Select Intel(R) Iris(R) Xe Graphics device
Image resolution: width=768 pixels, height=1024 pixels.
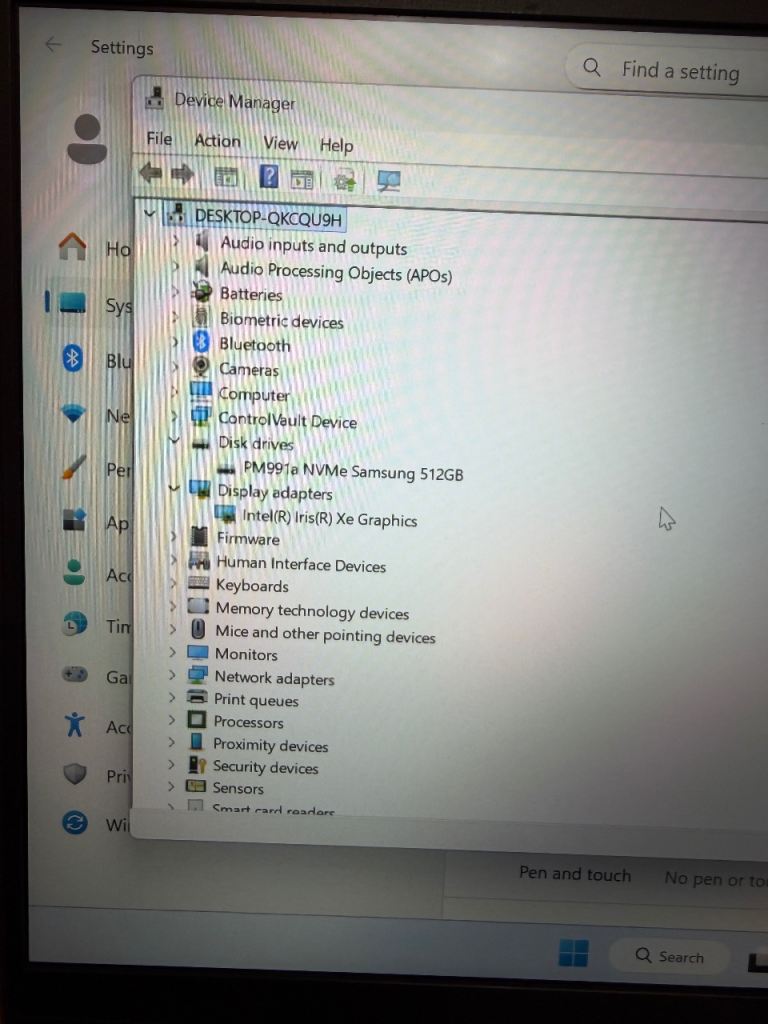coord(329,518)
